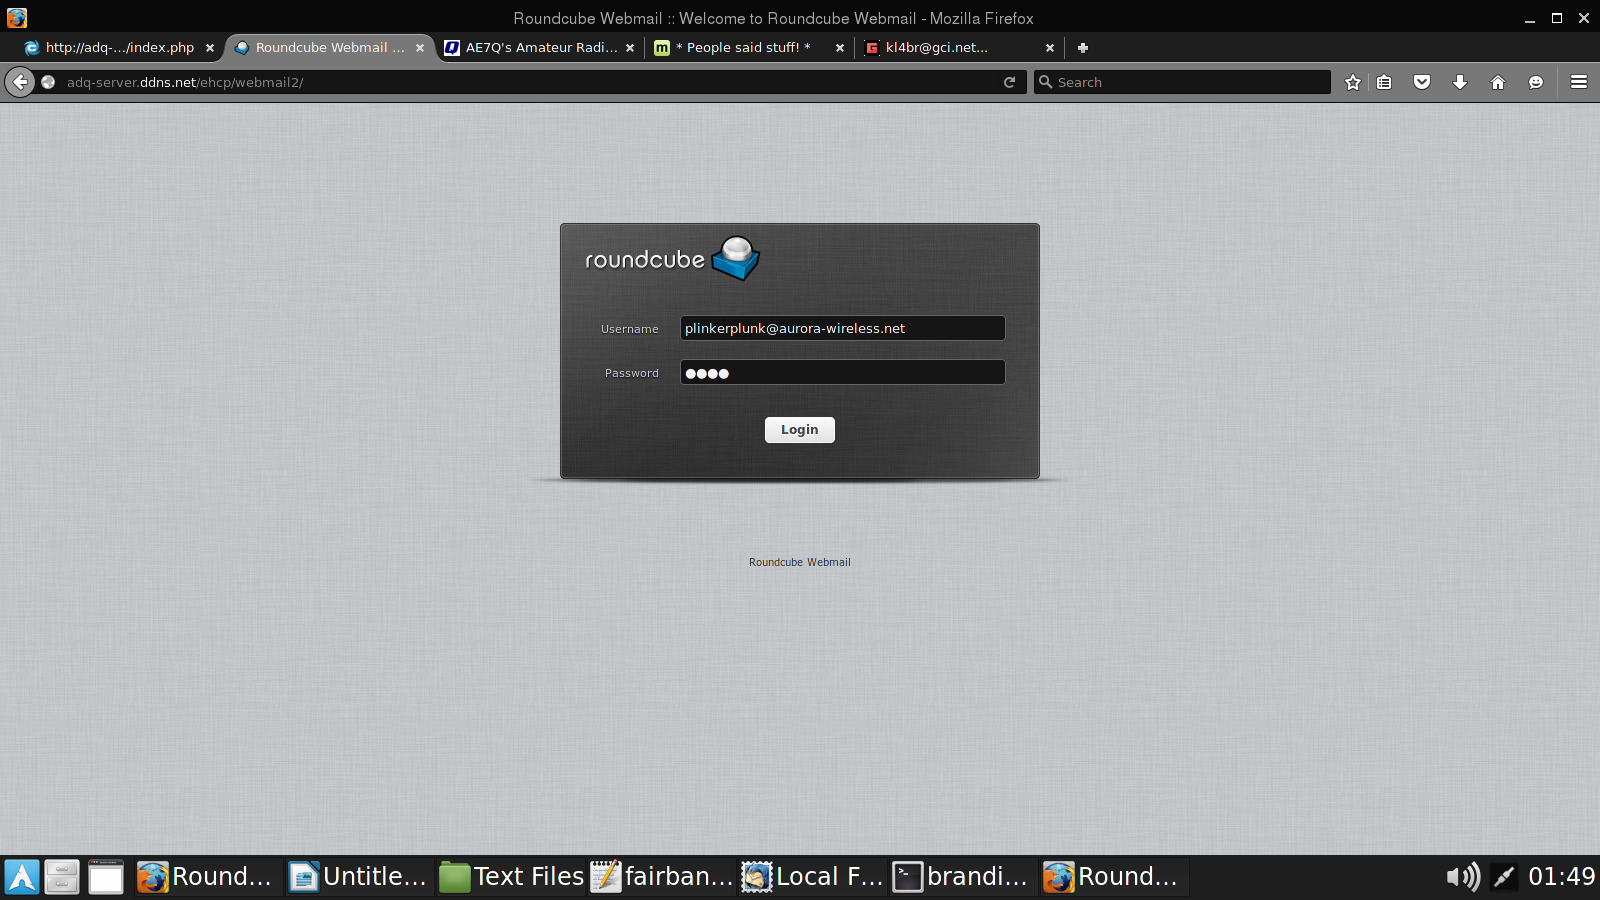
Task: Switch to last Round... Firefox taskbar window
Action: [x=1114, y=877]
